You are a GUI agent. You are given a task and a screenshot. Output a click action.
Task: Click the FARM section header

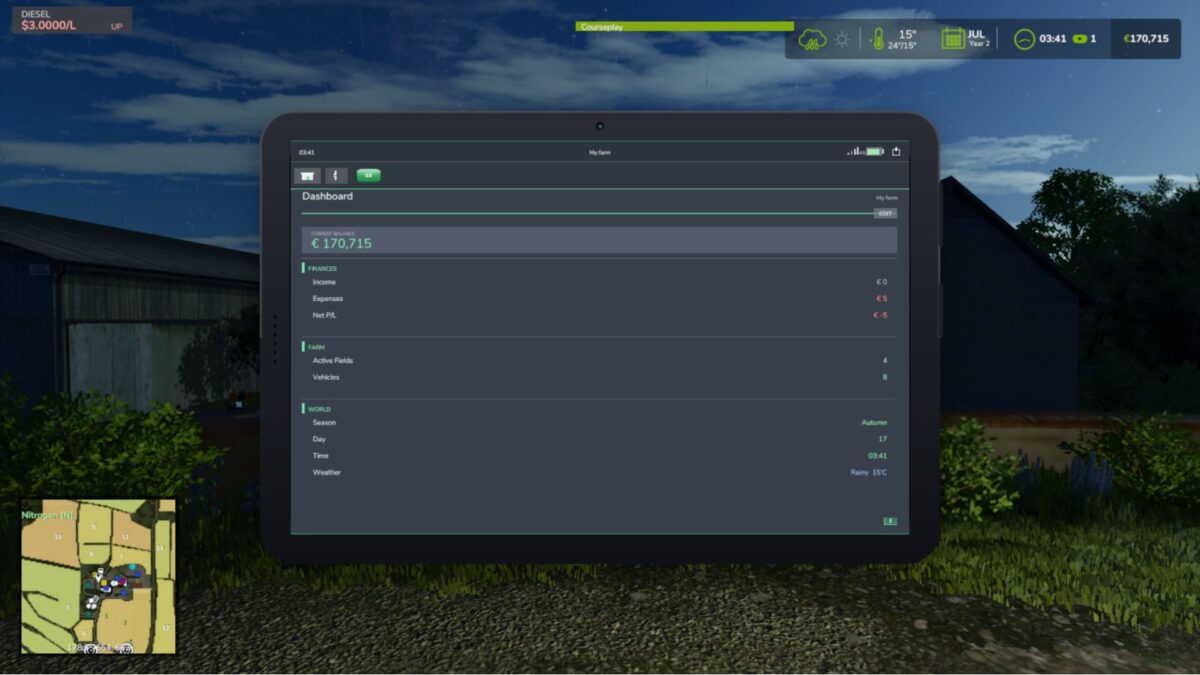coord(316,346)
